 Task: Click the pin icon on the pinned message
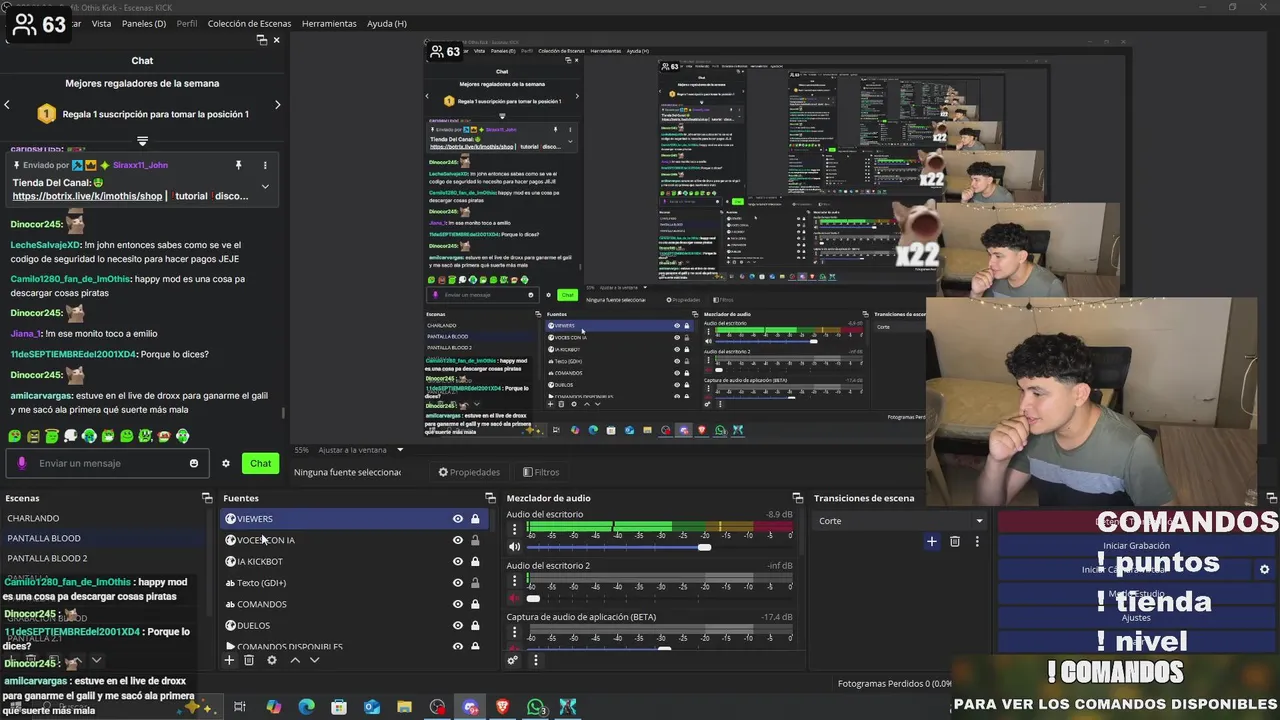[x=238, y=165]
